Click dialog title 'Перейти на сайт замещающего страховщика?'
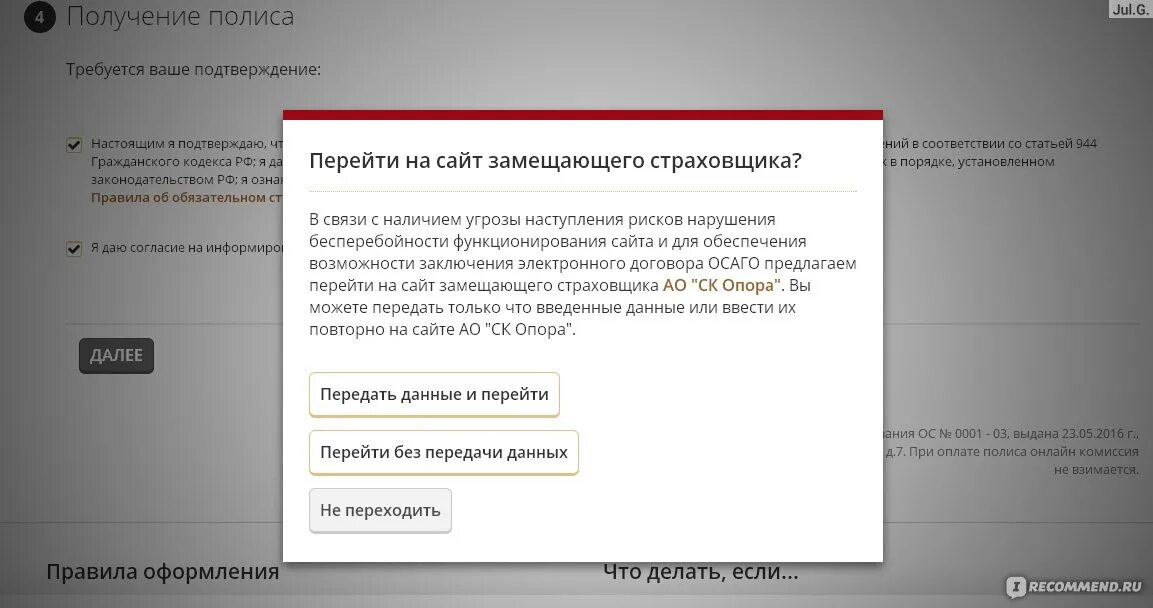Screen dimensions: 1153x608 [555, 161]
